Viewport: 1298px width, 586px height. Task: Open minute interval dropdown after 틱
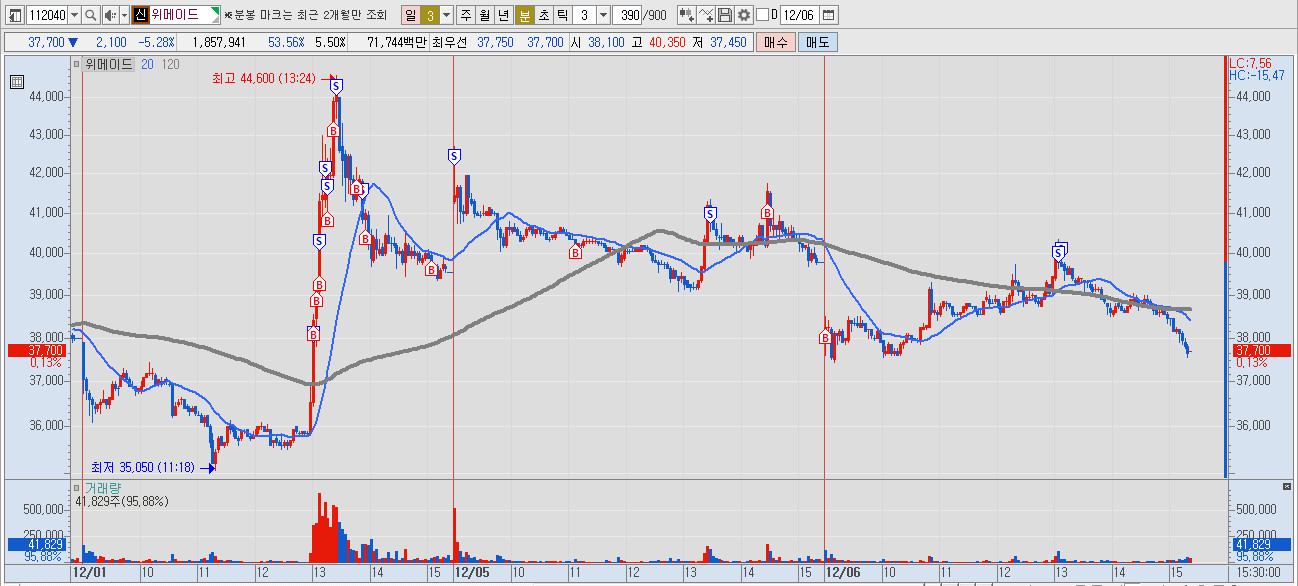click(x=603, y=15)
